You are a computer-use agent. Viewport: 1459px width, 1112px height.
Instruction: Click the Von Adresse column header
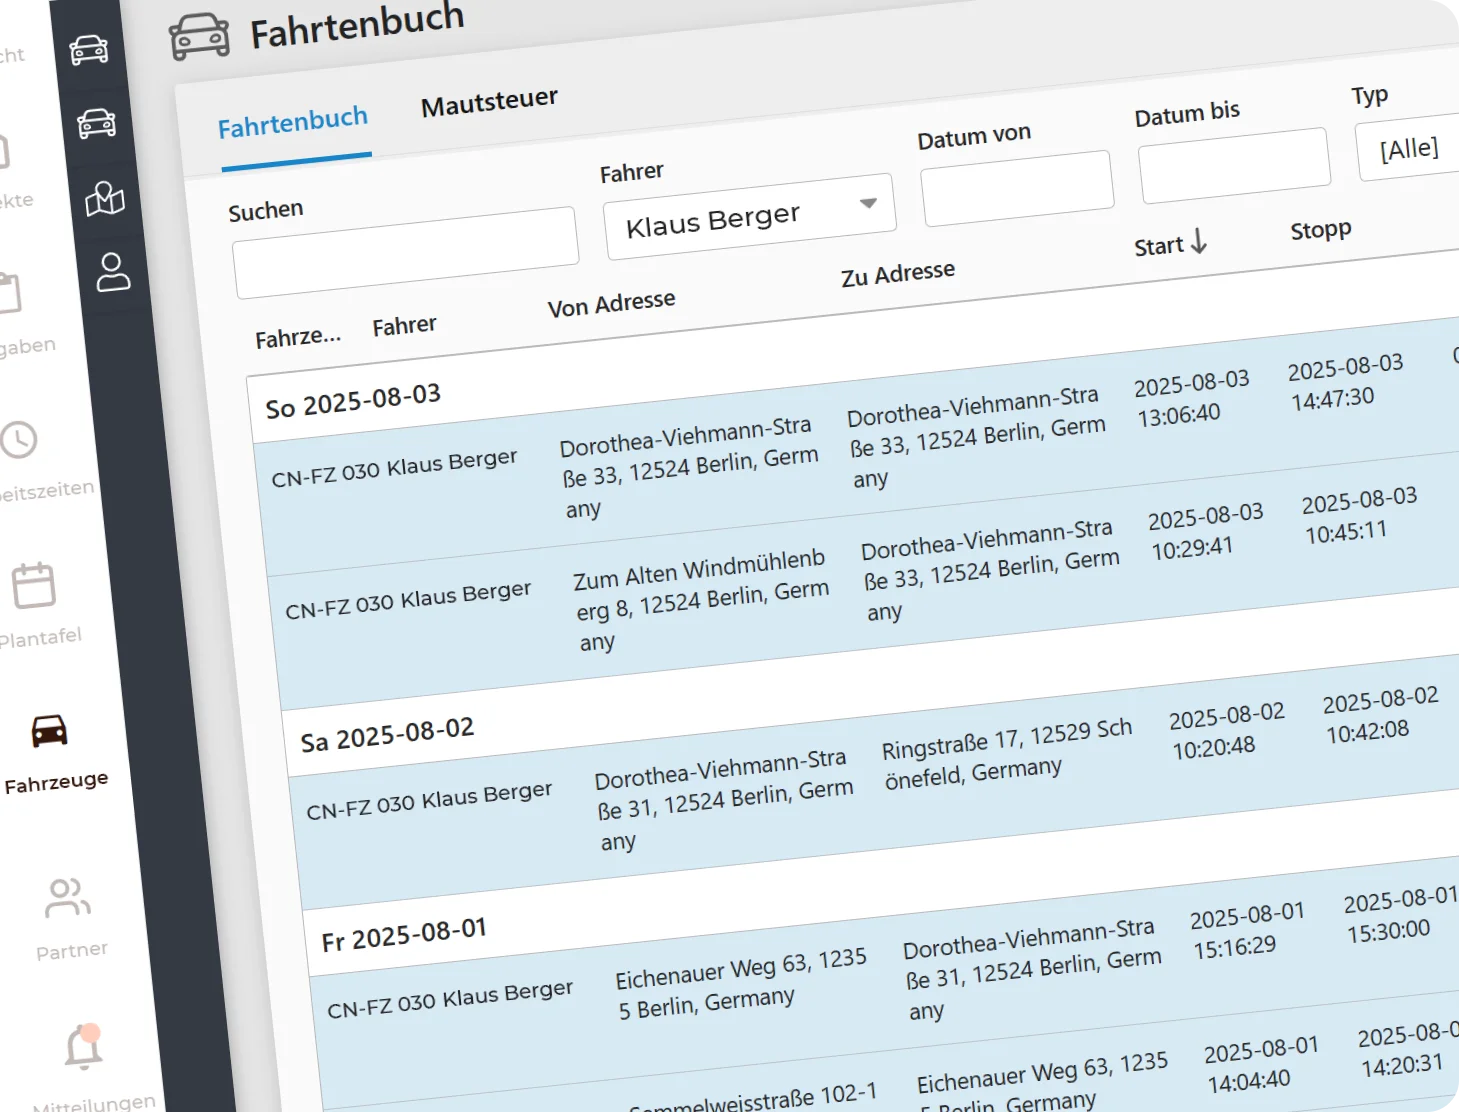click(611, 304)
